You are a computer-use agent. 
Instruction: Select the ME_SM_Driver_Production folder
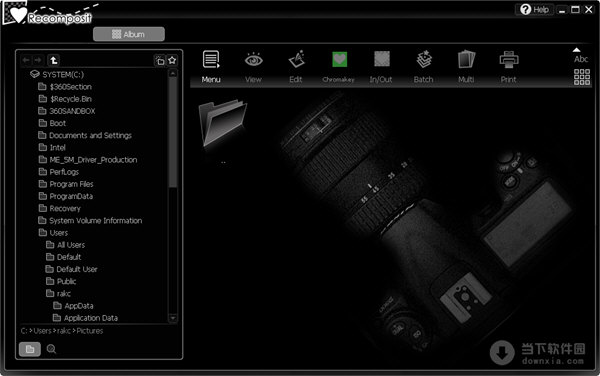(x=88, y=160)
